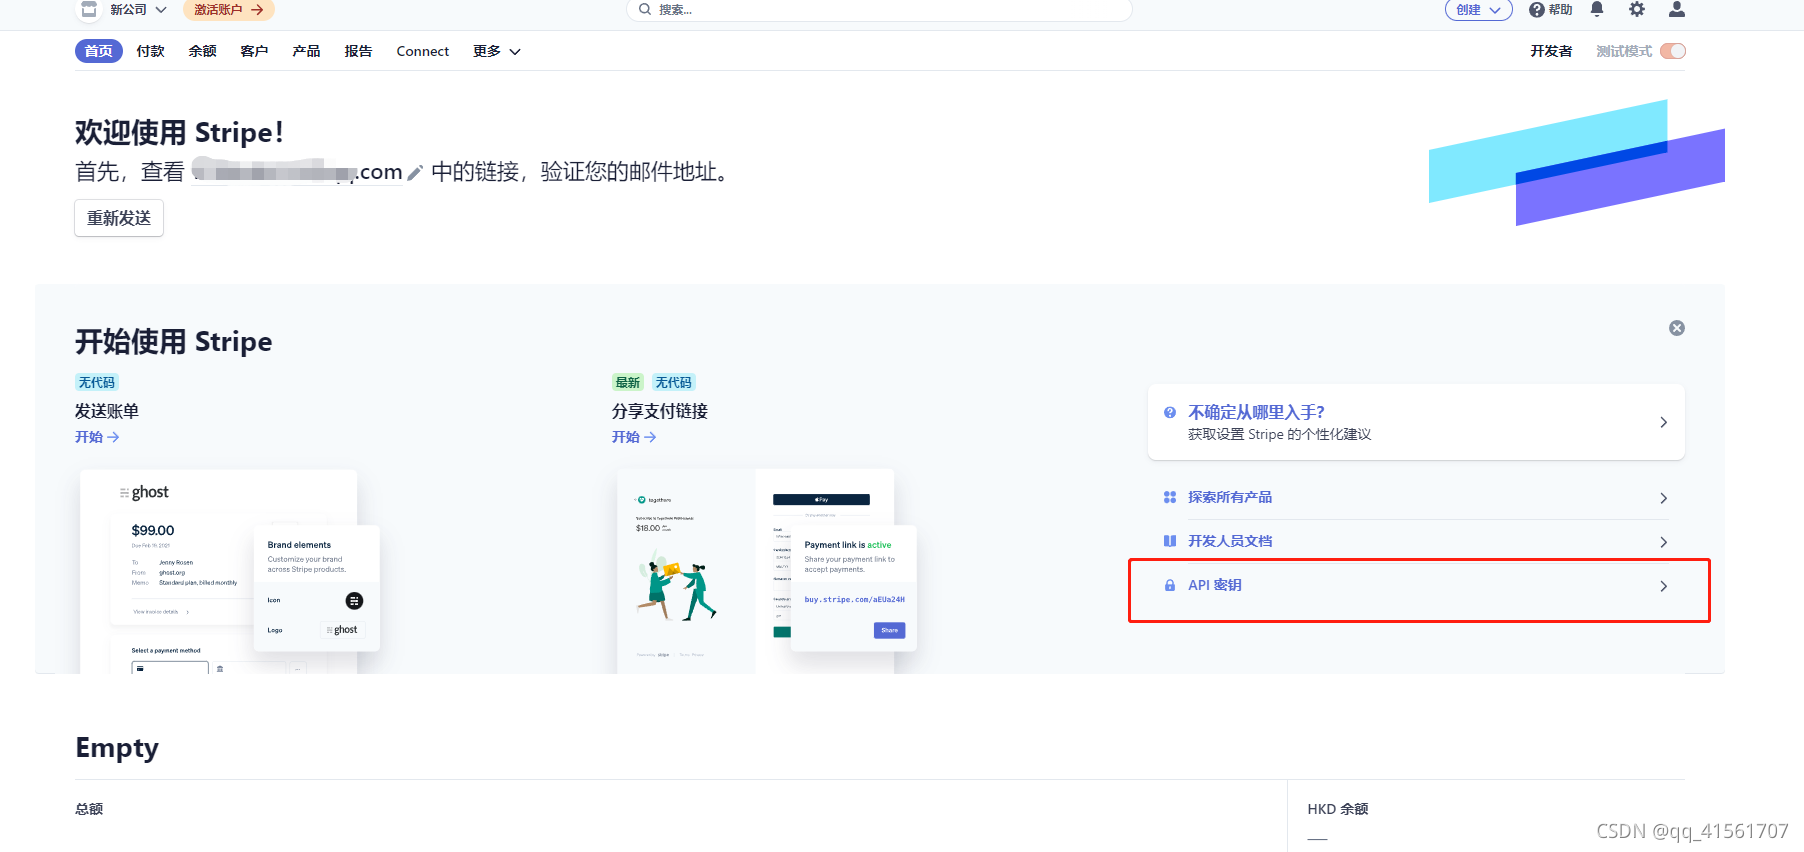The image size is (1804, 852).
Task: Expand chevron on 不确定从哪里入手 card
Action: [1663, 422]
